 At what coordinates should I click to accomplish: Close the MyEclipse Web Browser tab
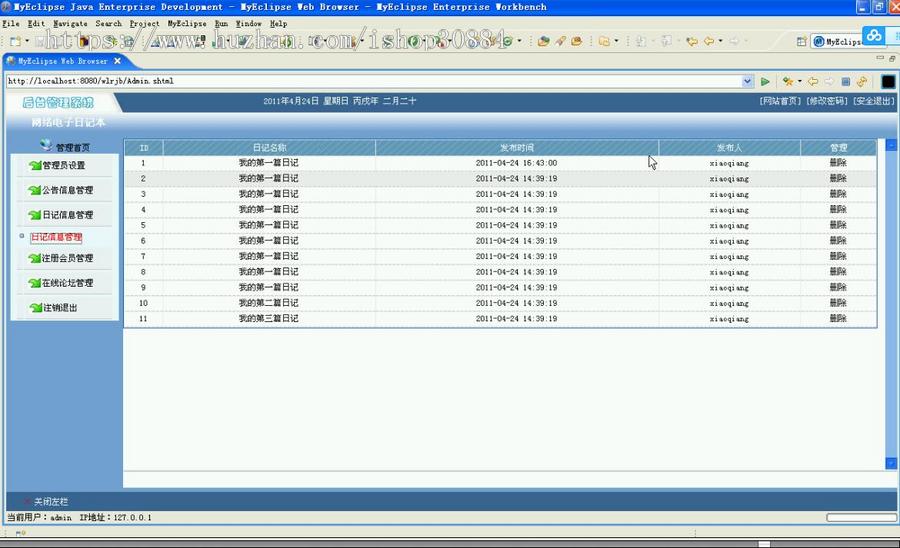click(x=117, y=61)
